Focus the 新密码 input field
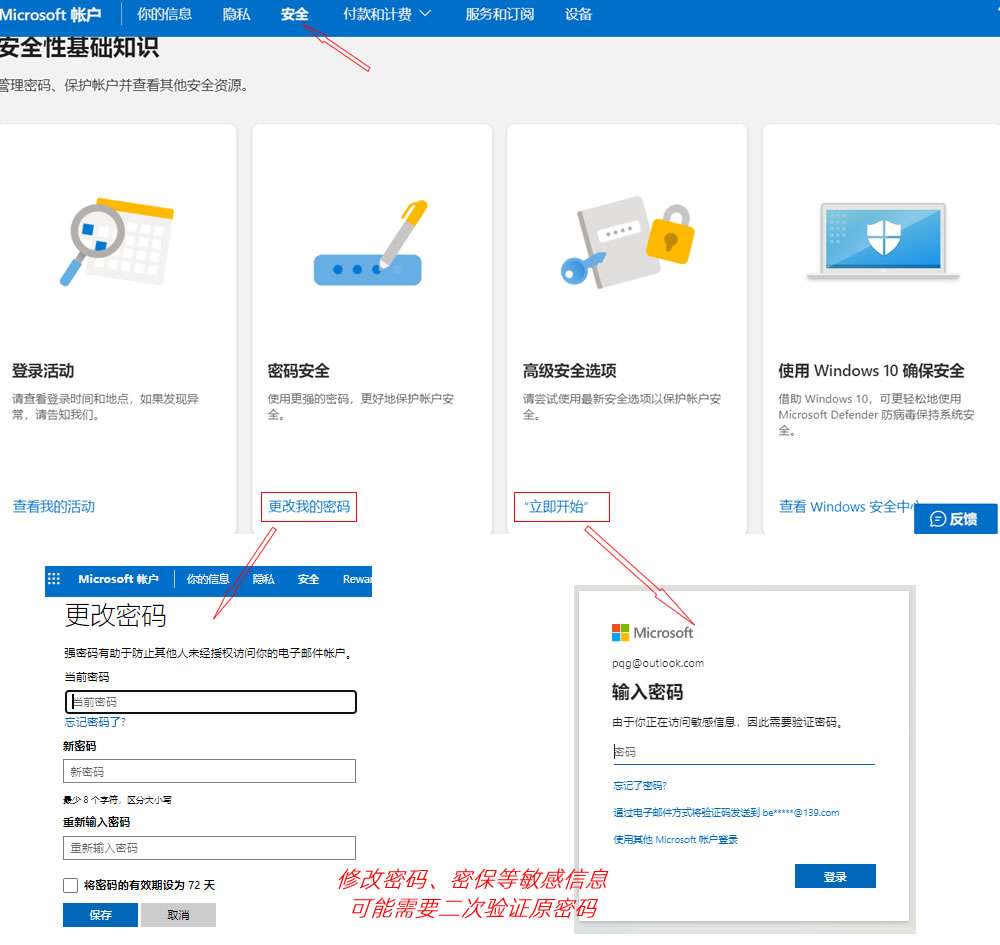1000x945 pixels. (x=209, y=771)
